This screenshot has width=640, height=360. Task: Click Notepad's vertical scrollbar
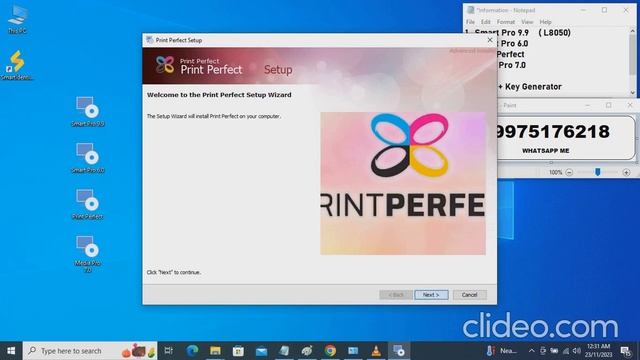633,61
